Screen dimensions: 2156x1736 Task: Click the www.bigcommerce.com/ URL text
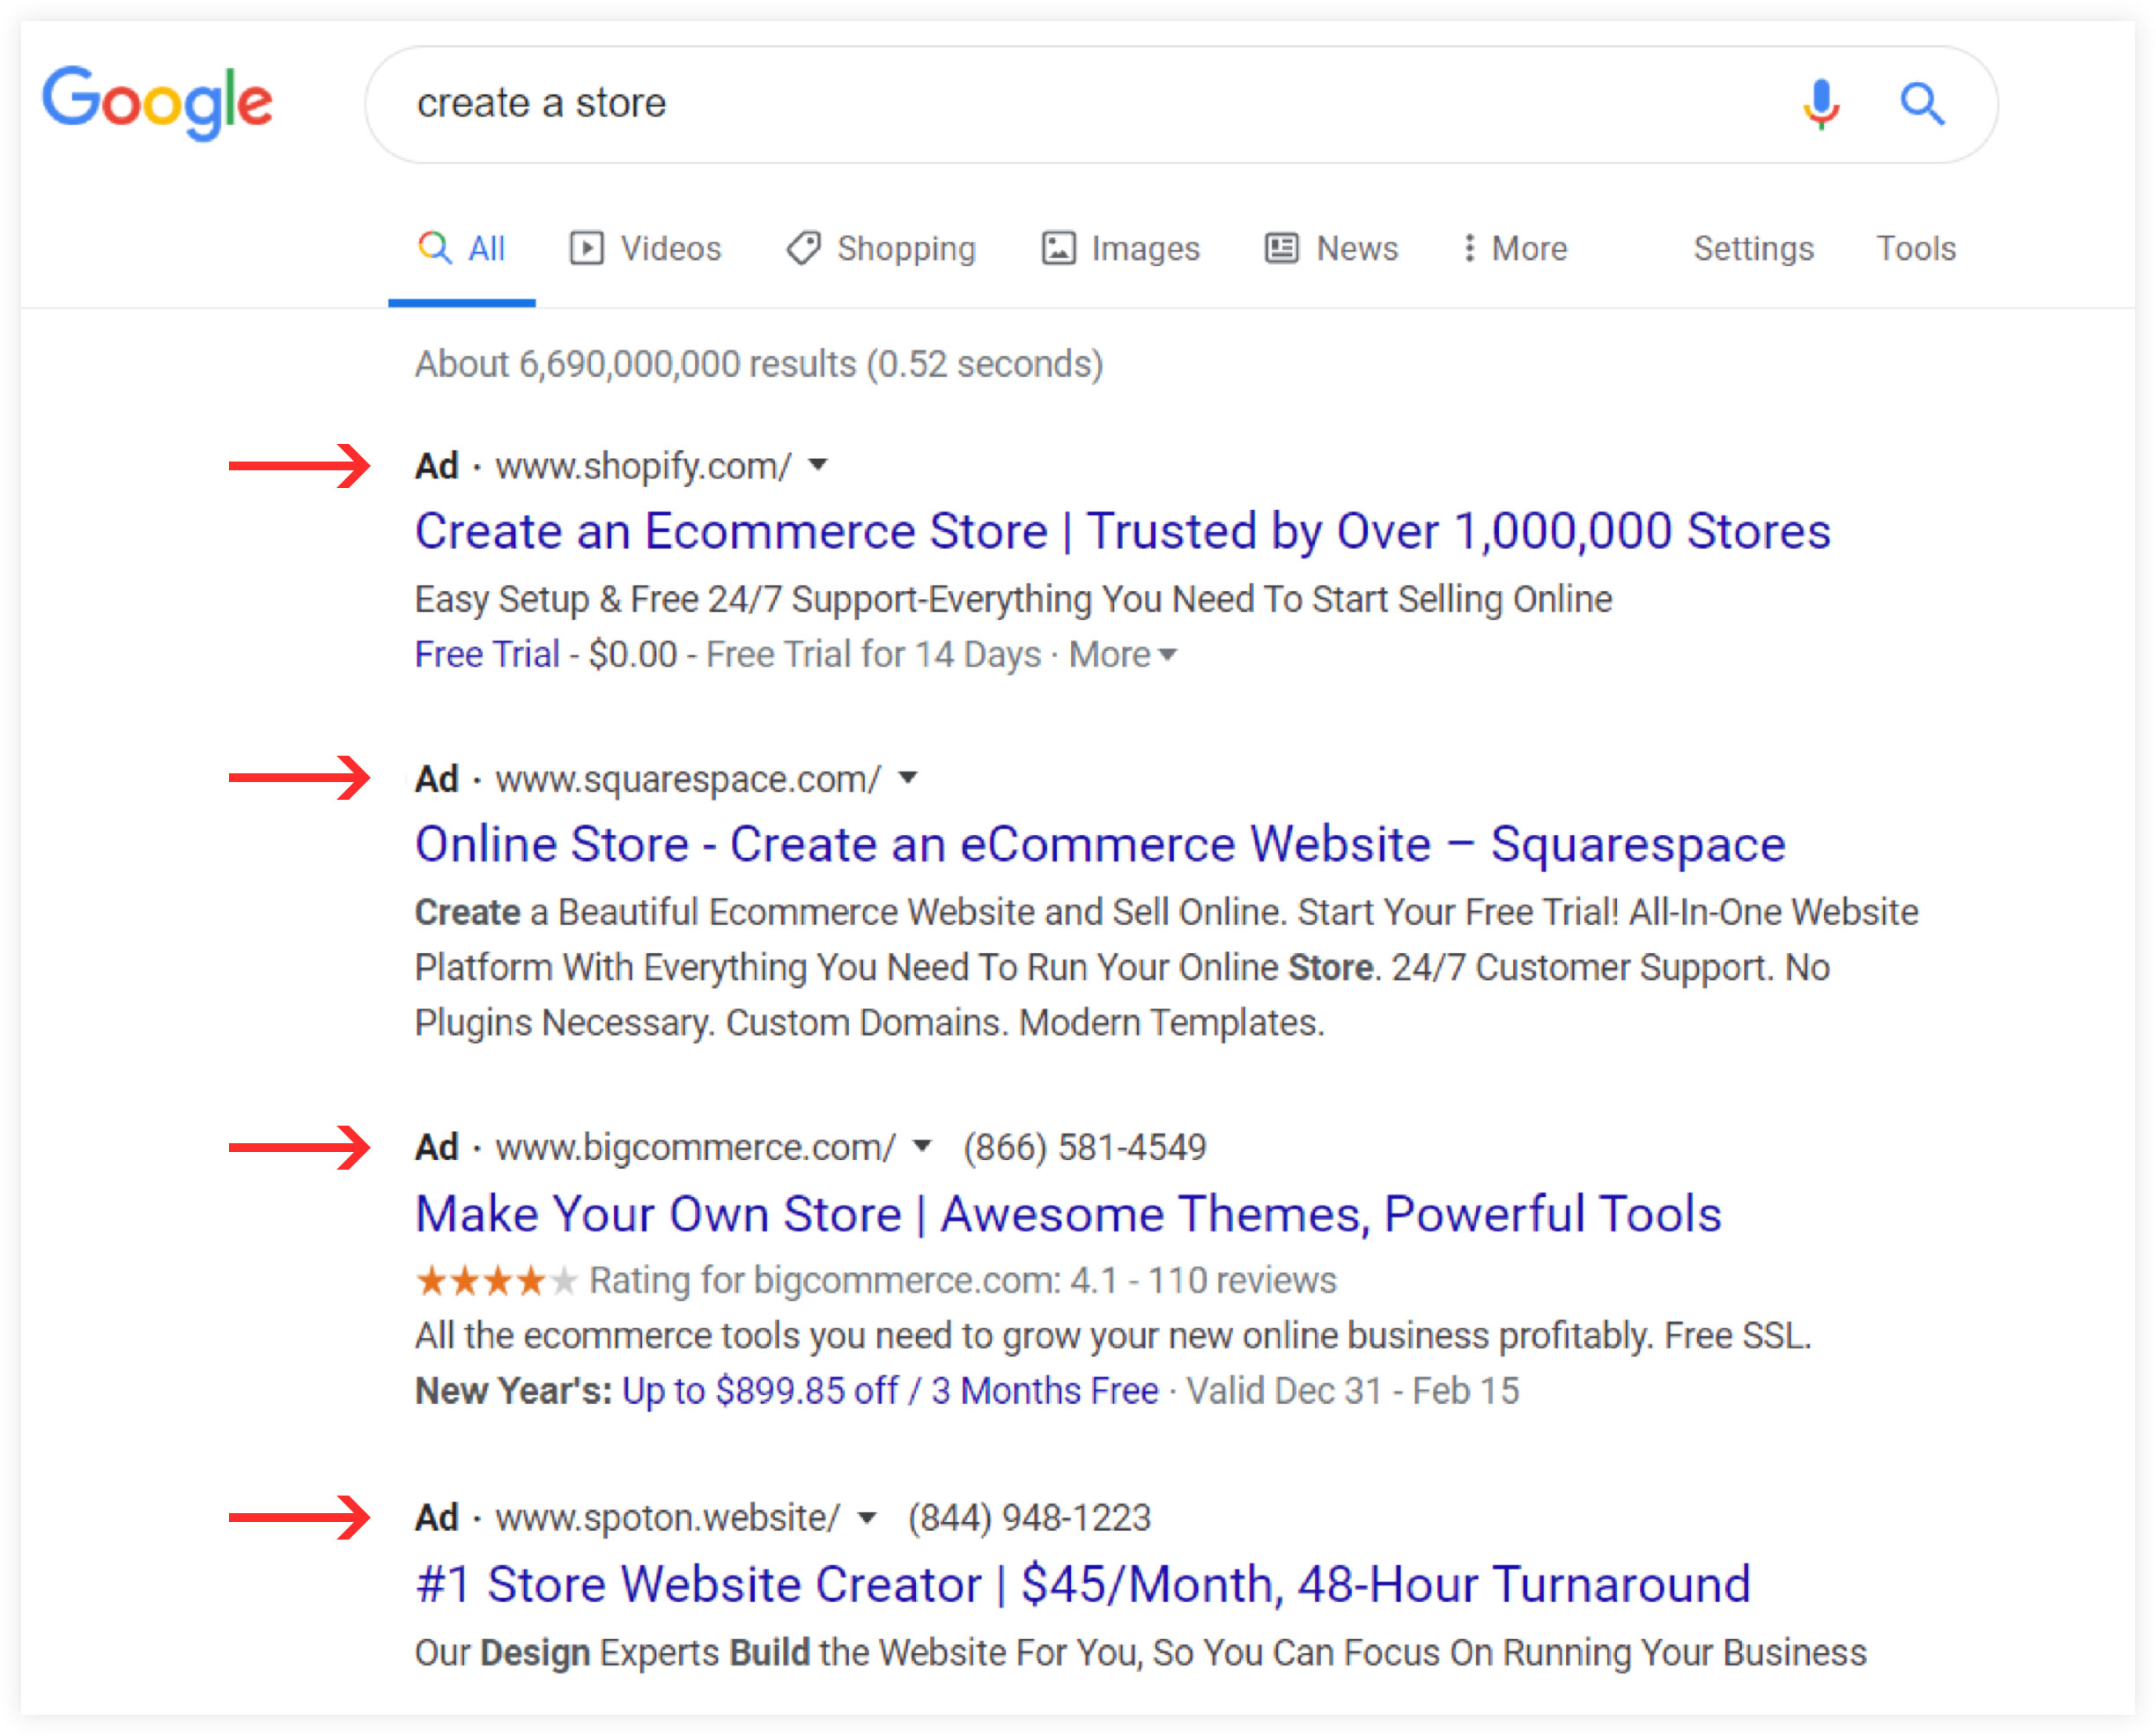point(696,1147)
